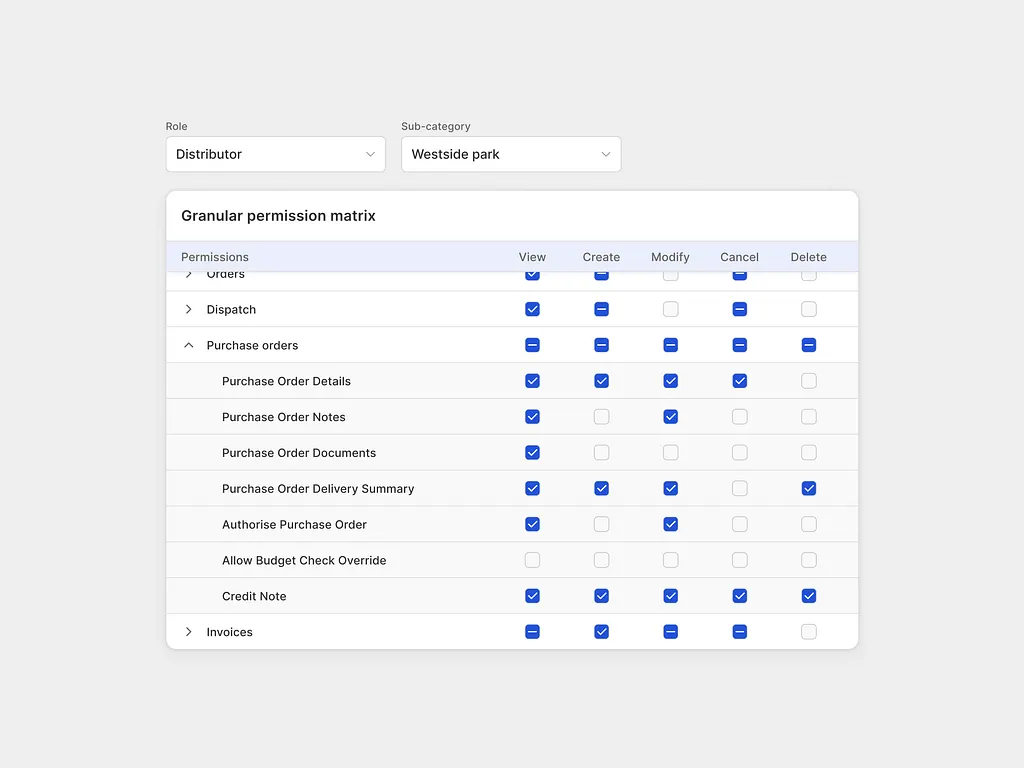Uncheck Delete for Purchase Order Delivery Summary
The image size is (1024, 768).
(809, 489)
